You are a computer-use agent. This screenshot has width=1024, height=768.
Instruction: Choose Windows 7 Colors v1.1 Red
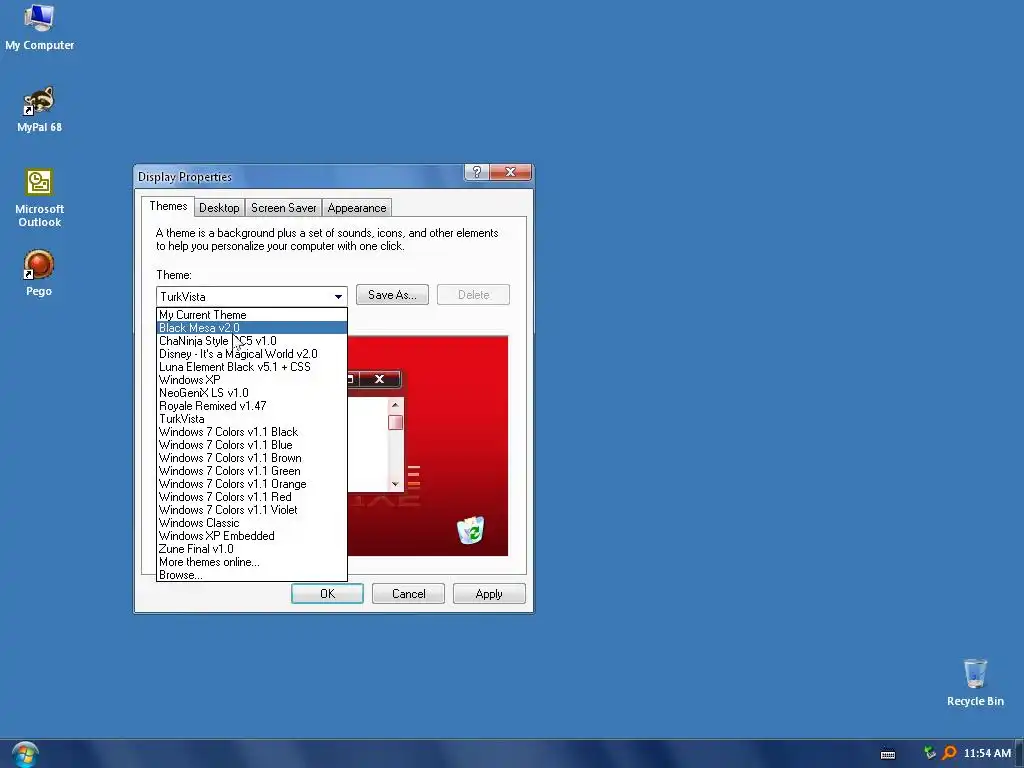pos(252,497)
